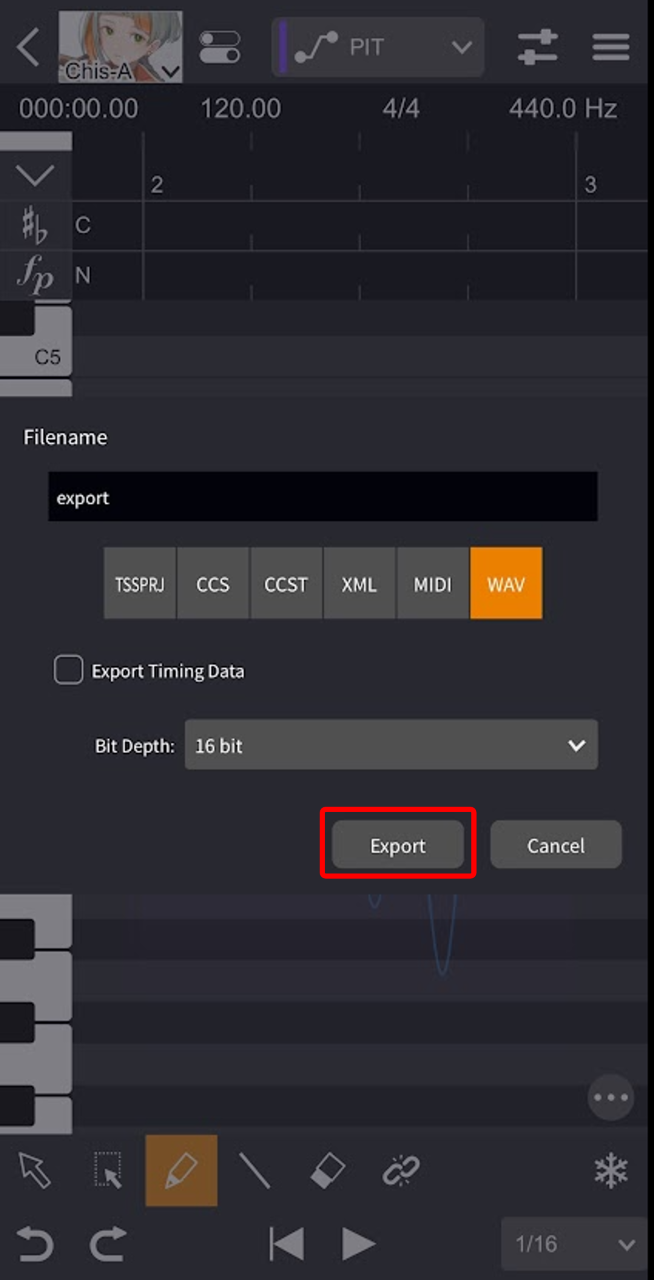This screenshot has height=1280, width=654.
Task: Select the pencil draw tool
Action: coord(181,1170)
